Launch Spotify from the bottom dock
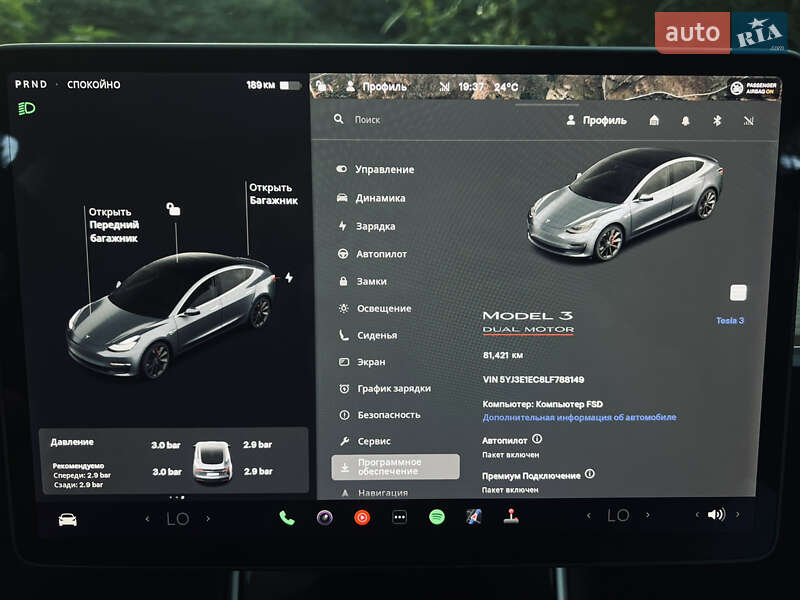 pyautogui.click(x=437, y=517)
